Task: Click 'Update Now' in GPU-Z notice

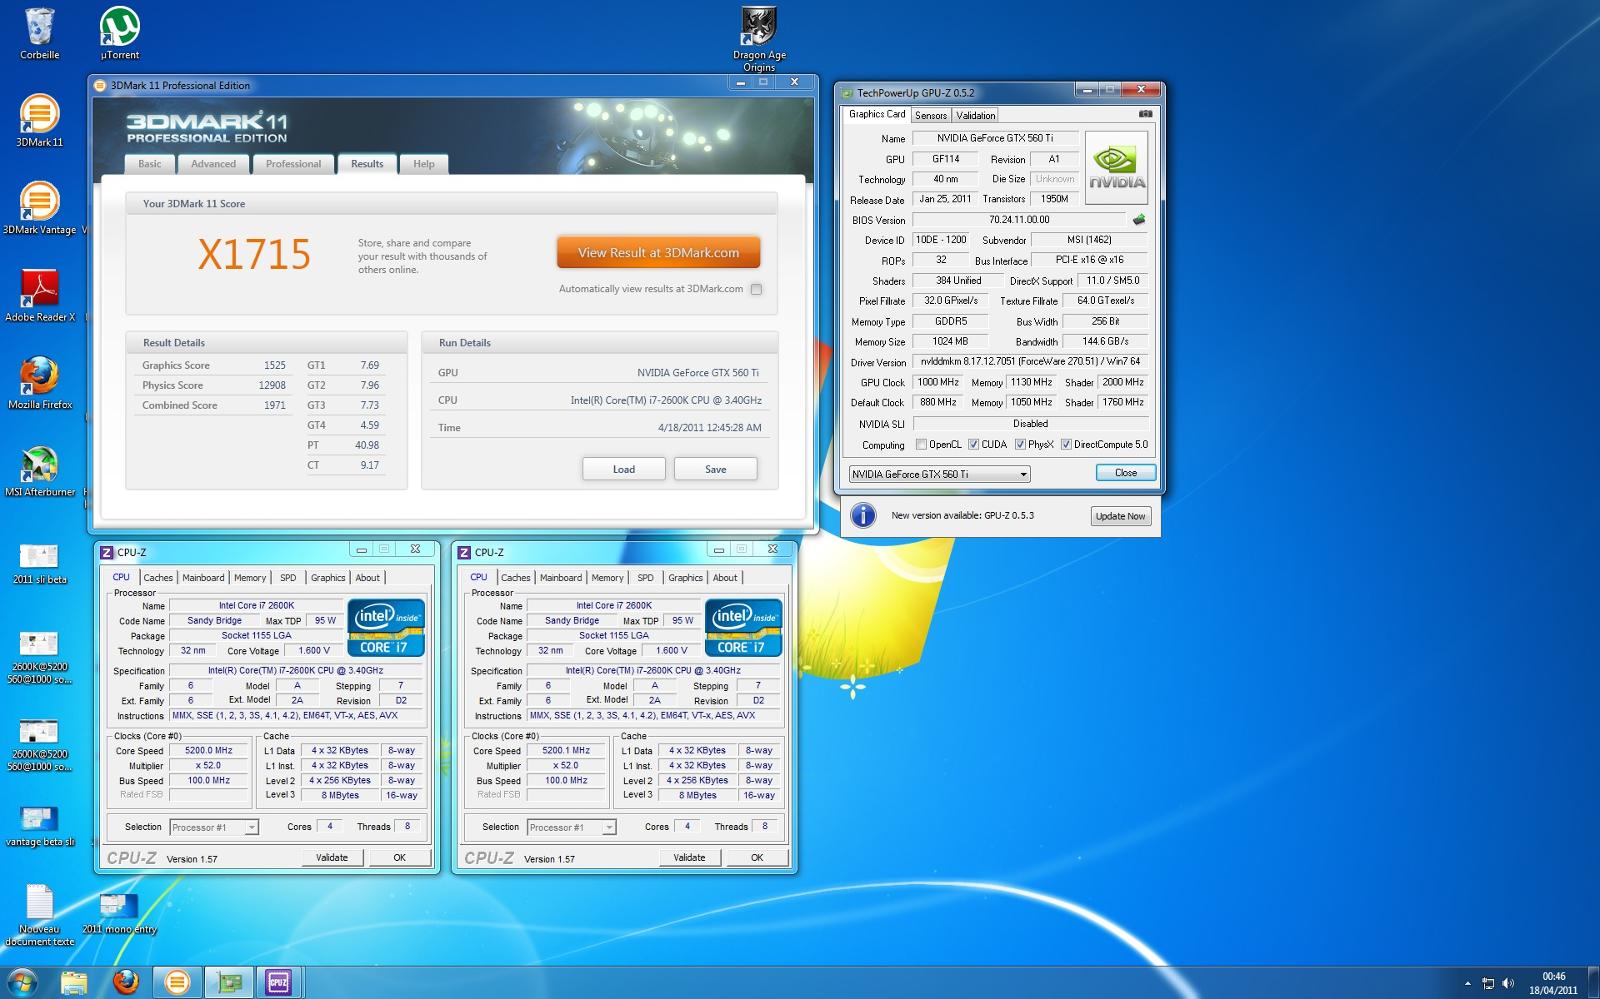Action: (x=1120, y=516)
